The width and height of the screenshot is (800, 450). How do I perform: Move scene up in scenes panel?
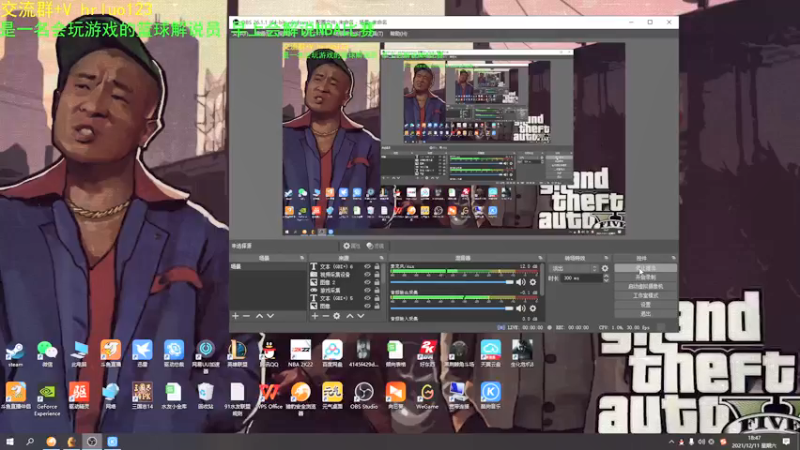click(x=259, y=316)
